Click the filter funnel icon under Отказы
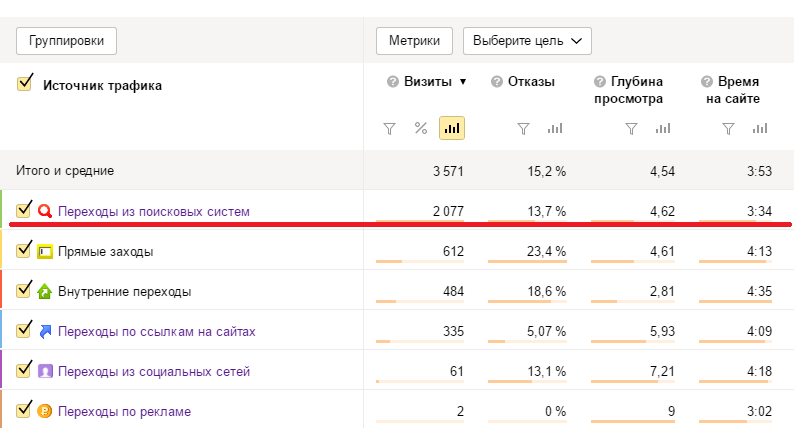 tap(523, 129)
